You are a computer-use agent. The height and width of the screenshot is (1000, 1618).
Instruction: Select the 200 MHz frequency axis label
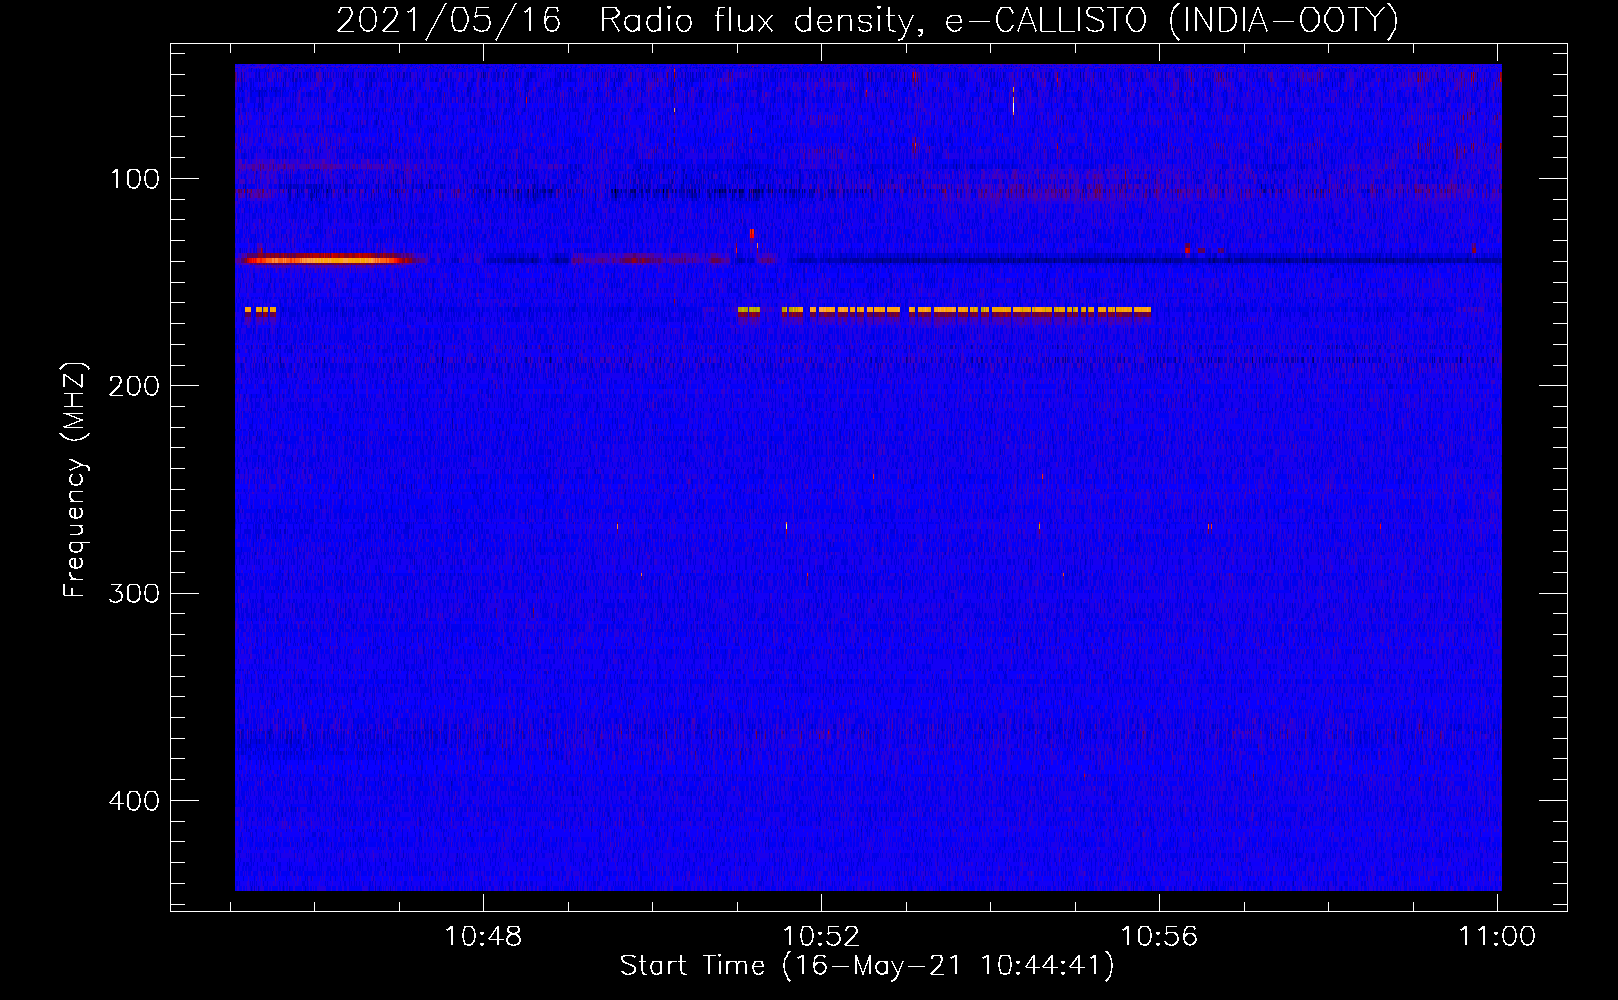(135, 387)
